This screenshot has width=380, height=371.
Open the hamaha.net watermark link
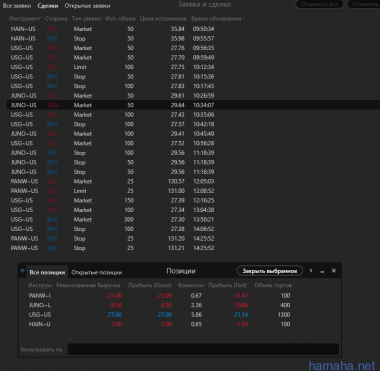point(342,365)
